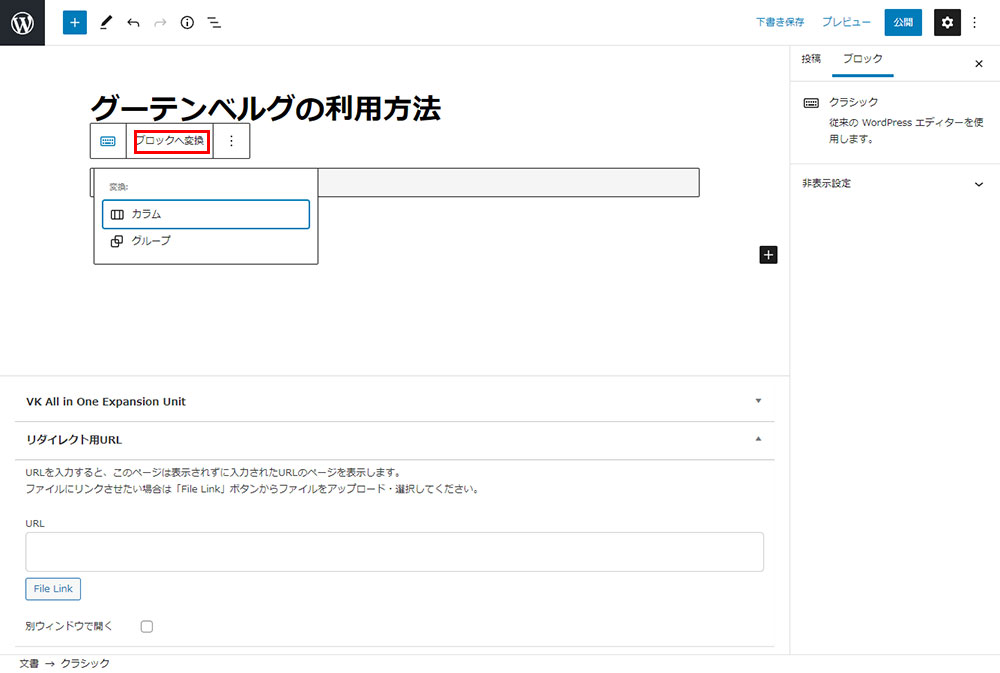Open the top-right options three-dot menu

[x=975, y=22]
